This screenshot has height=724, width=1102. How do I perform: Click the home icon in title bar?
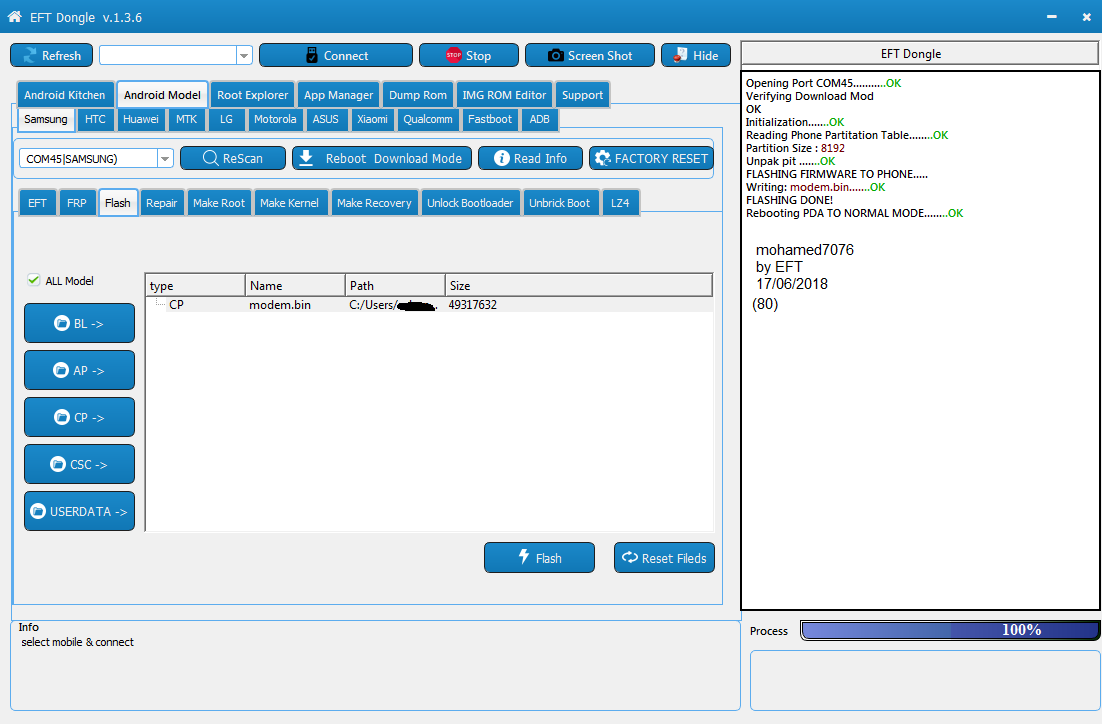coord(14,17)
